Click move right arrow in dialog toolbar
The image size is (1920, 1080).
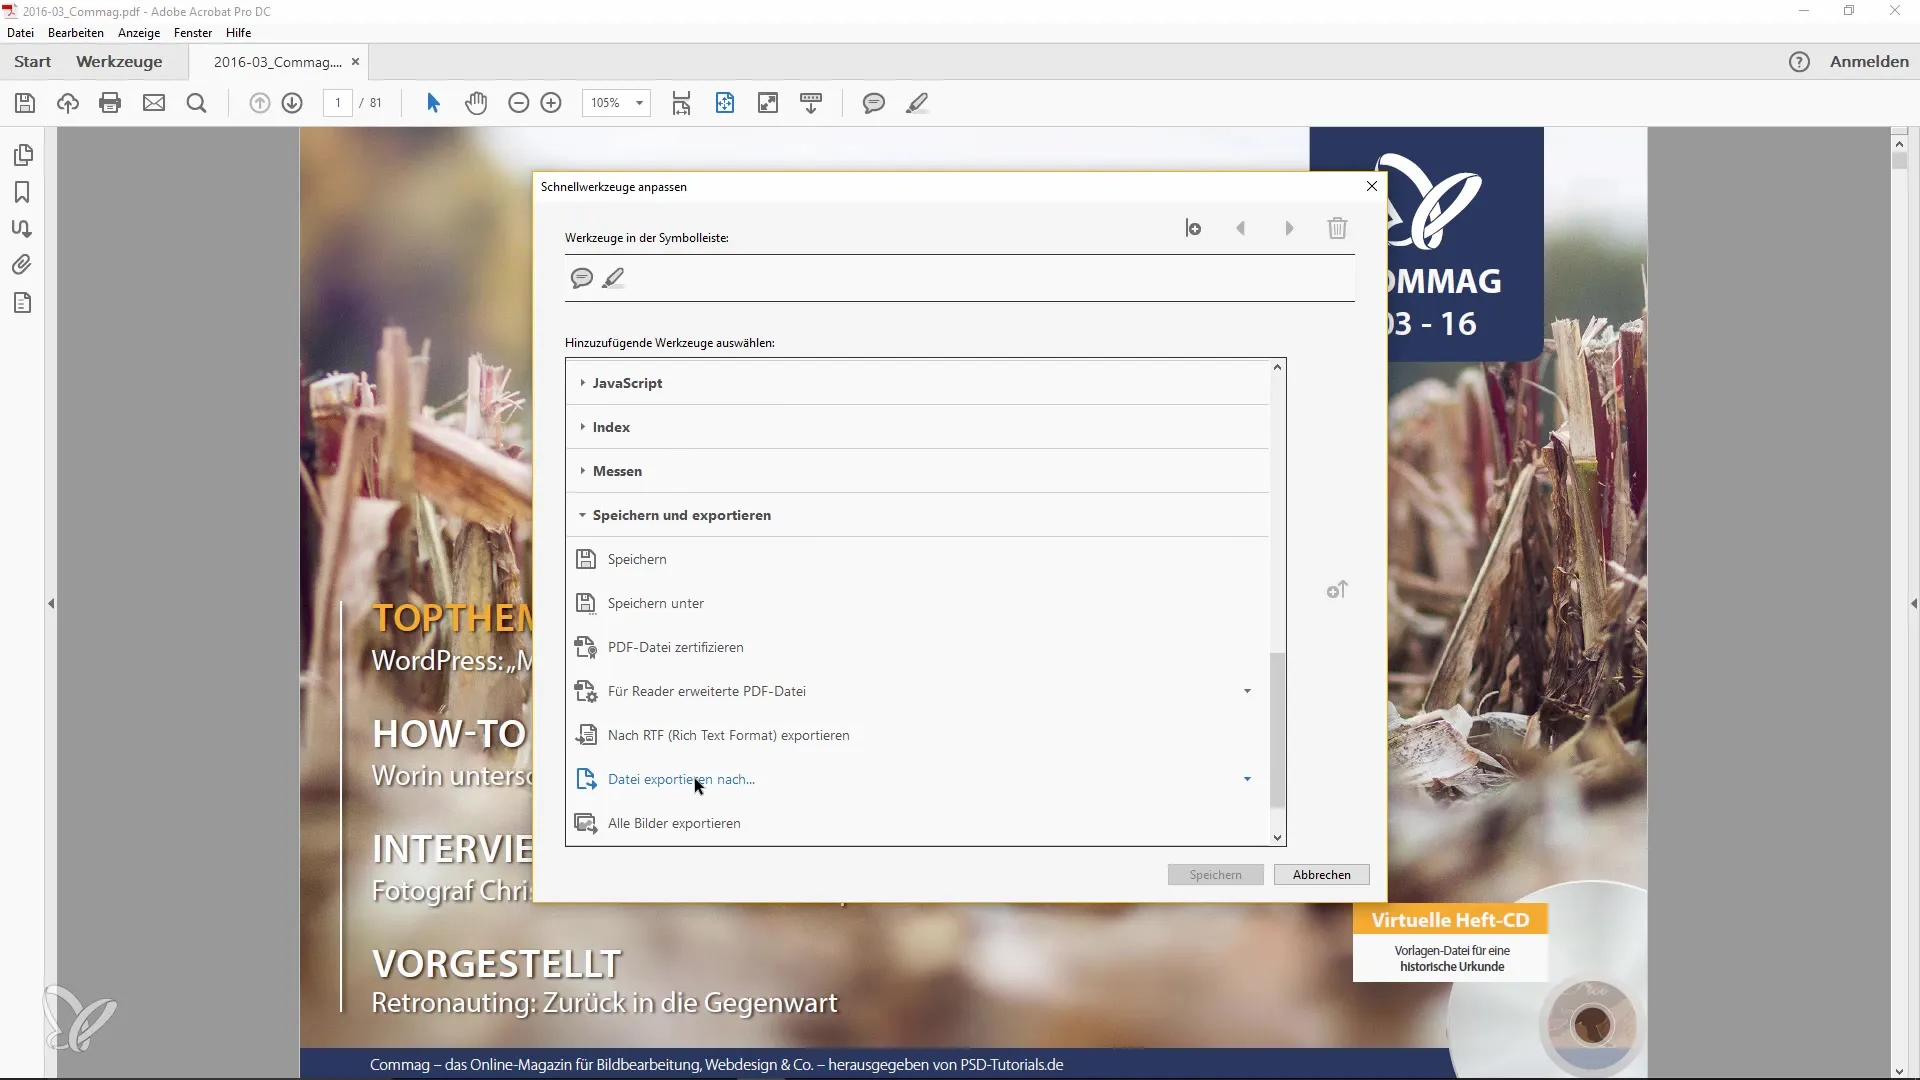point(1289,229)
